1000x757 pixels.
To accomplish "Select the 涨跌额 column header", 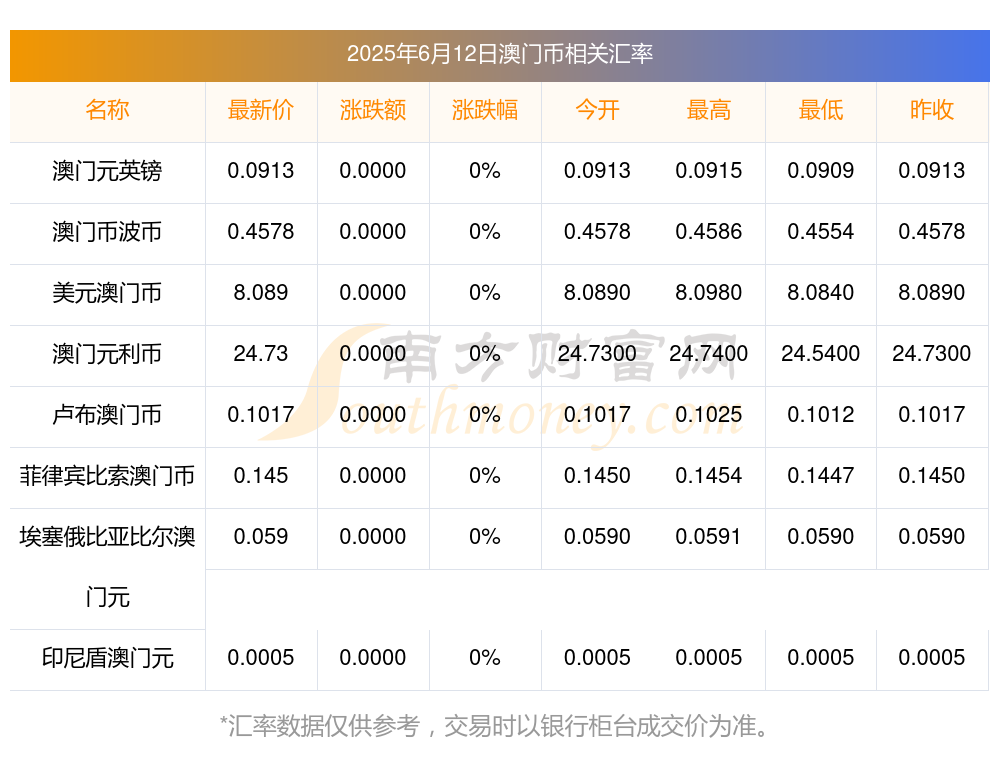I will 372,110.
